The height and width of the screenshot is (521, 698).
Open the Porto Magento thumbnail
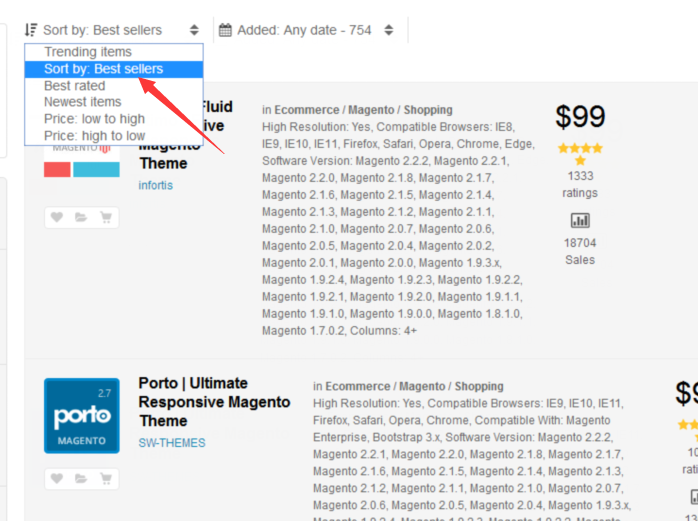coord(82,416)
